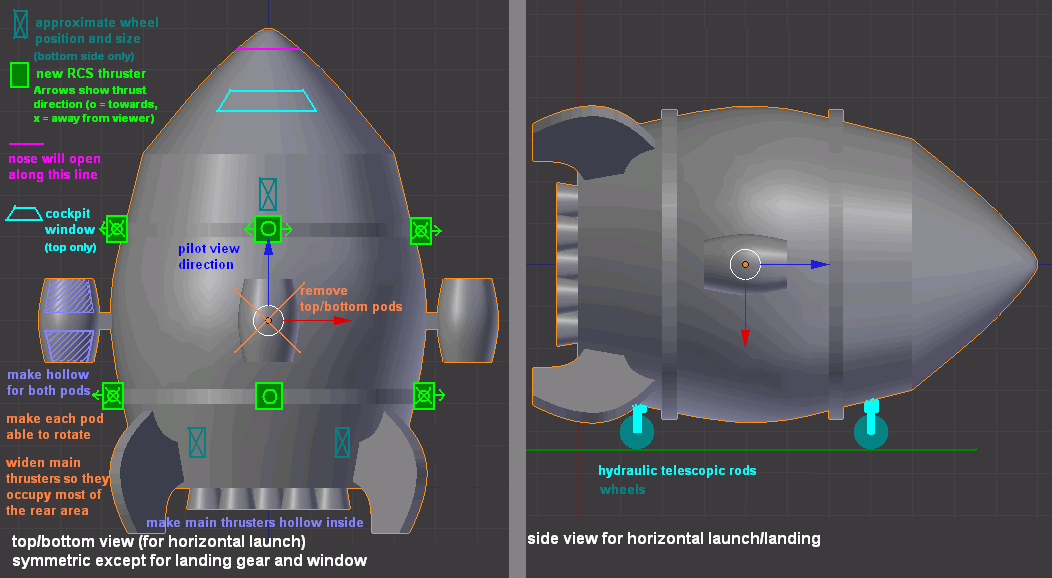Click the '(bottom side only)' note

(x=84, y=56)
